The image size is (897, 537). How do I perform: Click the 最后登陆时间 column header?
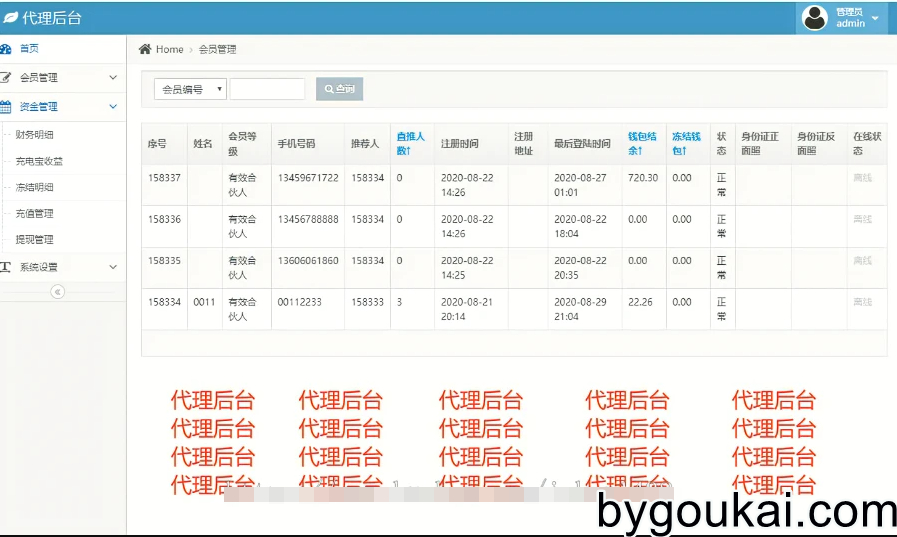(582, 144)
